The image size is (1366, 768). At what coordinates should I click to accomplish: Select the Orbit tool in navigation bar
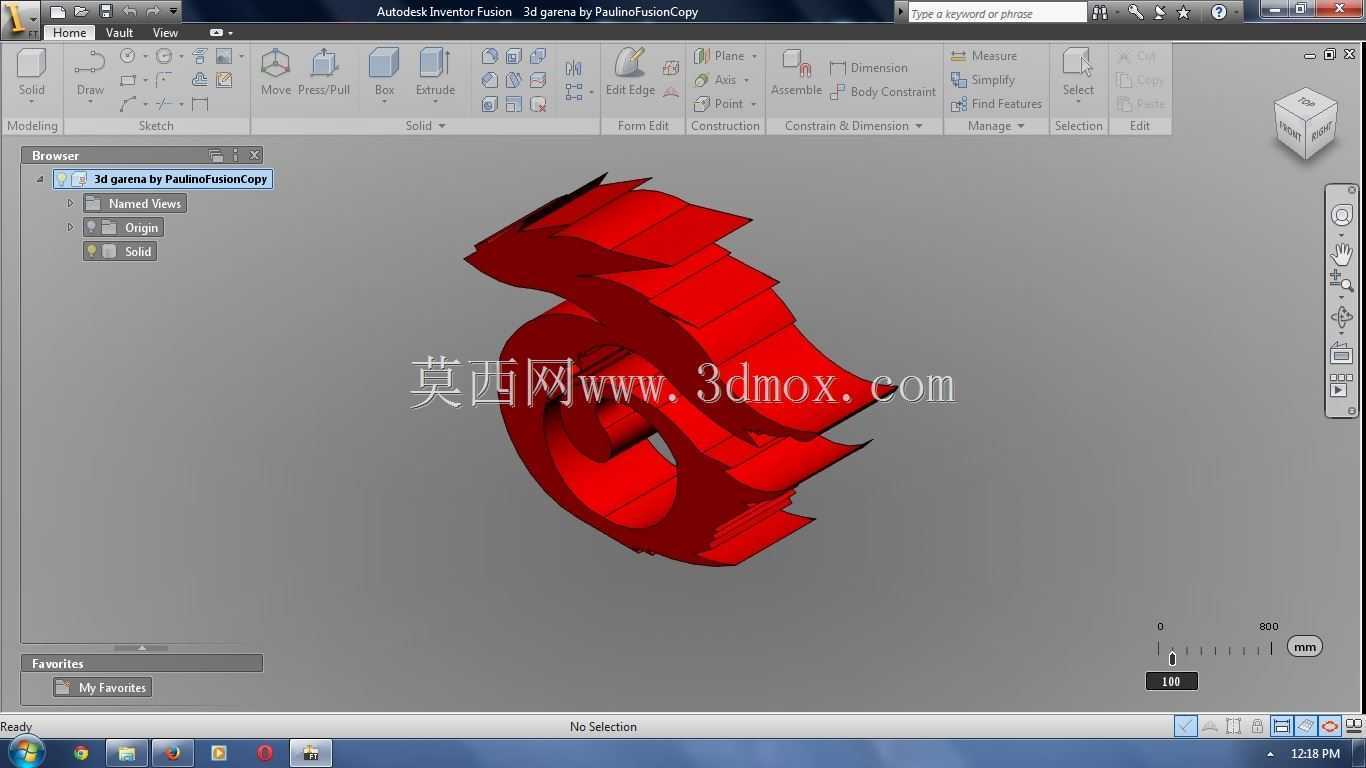click(1341, 317)
